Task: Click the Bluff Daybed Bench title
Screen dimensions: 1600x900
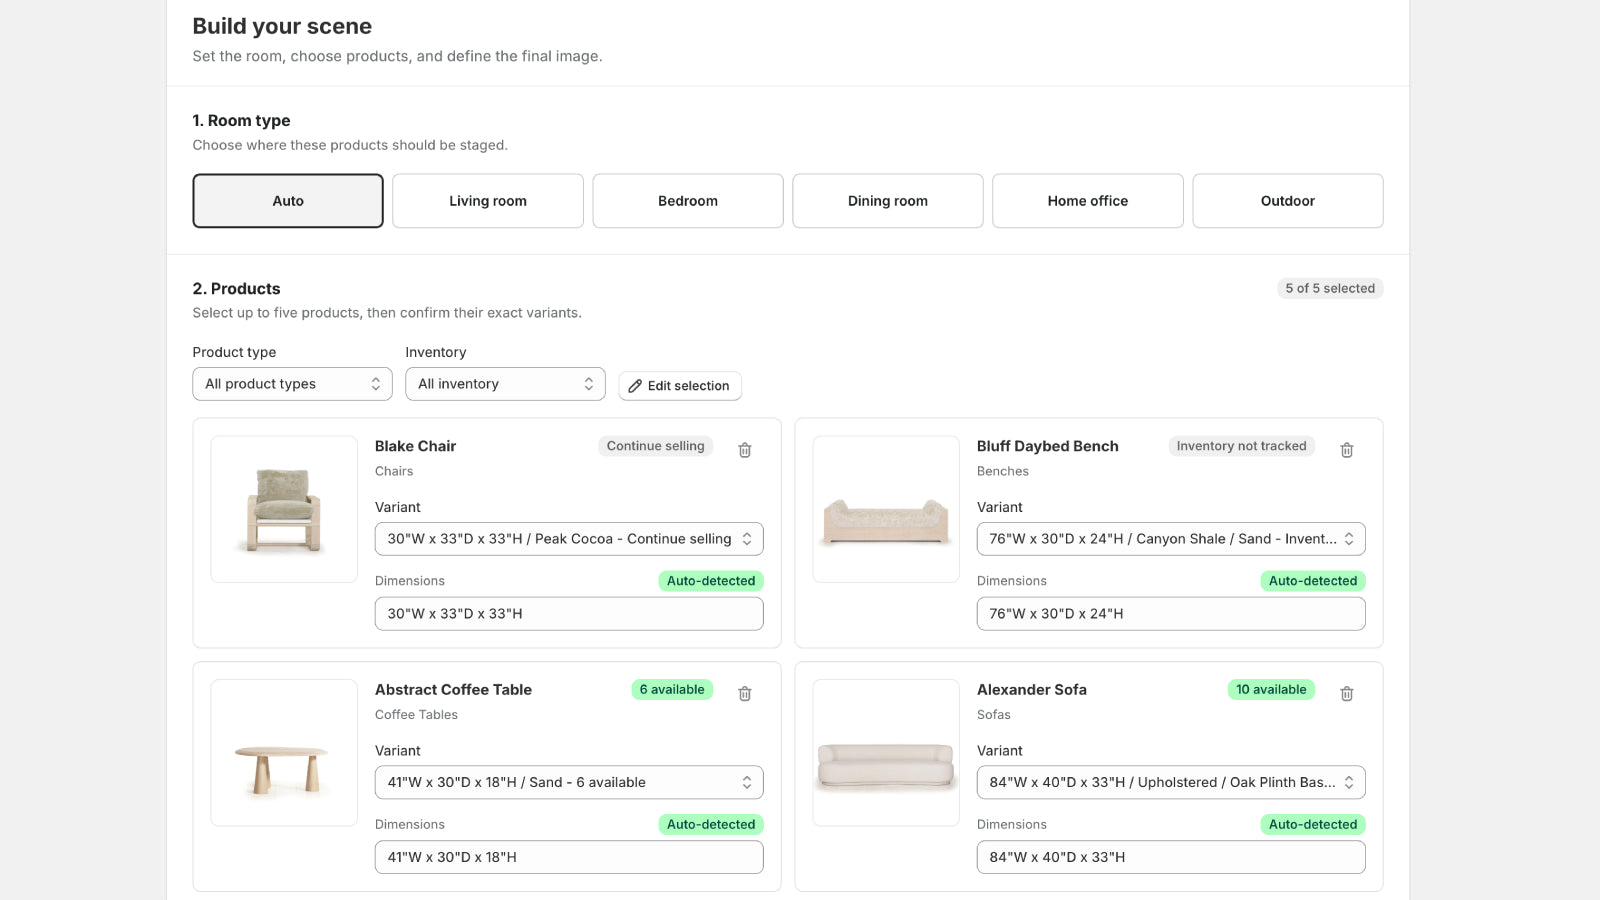Action: tap(1047, 446)
